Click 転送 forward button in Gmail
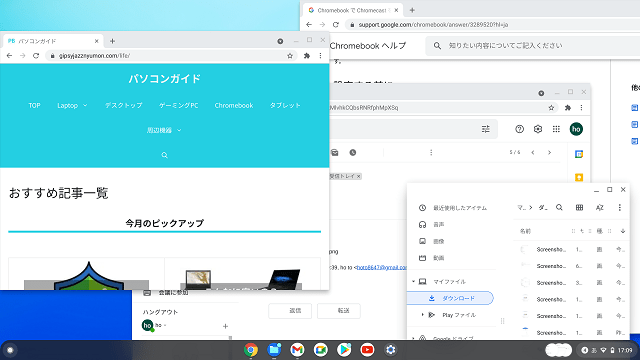The image size is (640, 360). 339,311
